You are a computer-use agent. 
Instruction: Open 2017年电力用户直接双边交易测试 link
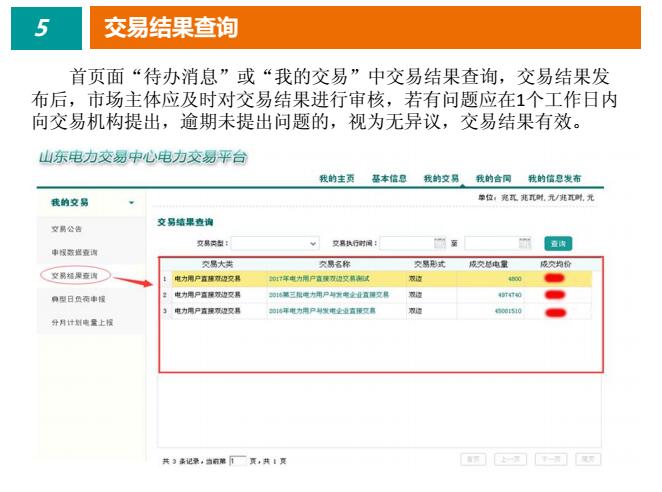(319, 279)
